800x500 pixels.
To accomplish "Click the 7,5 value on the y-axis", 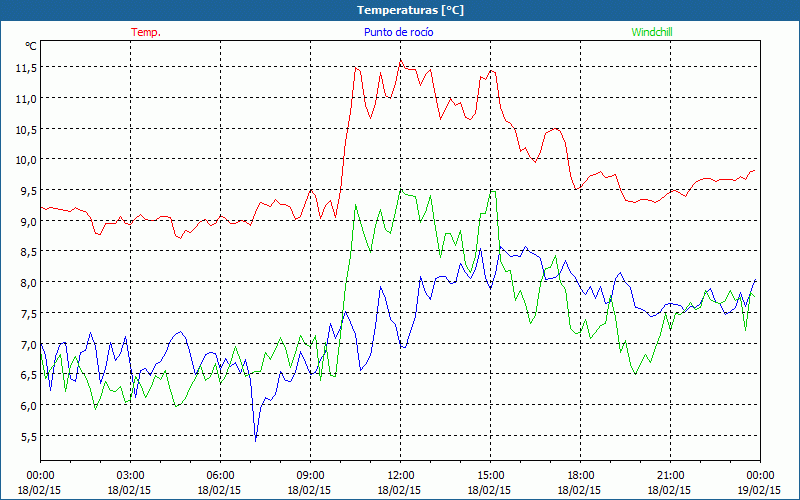I will pyautogui.click(x=28, y=313).
